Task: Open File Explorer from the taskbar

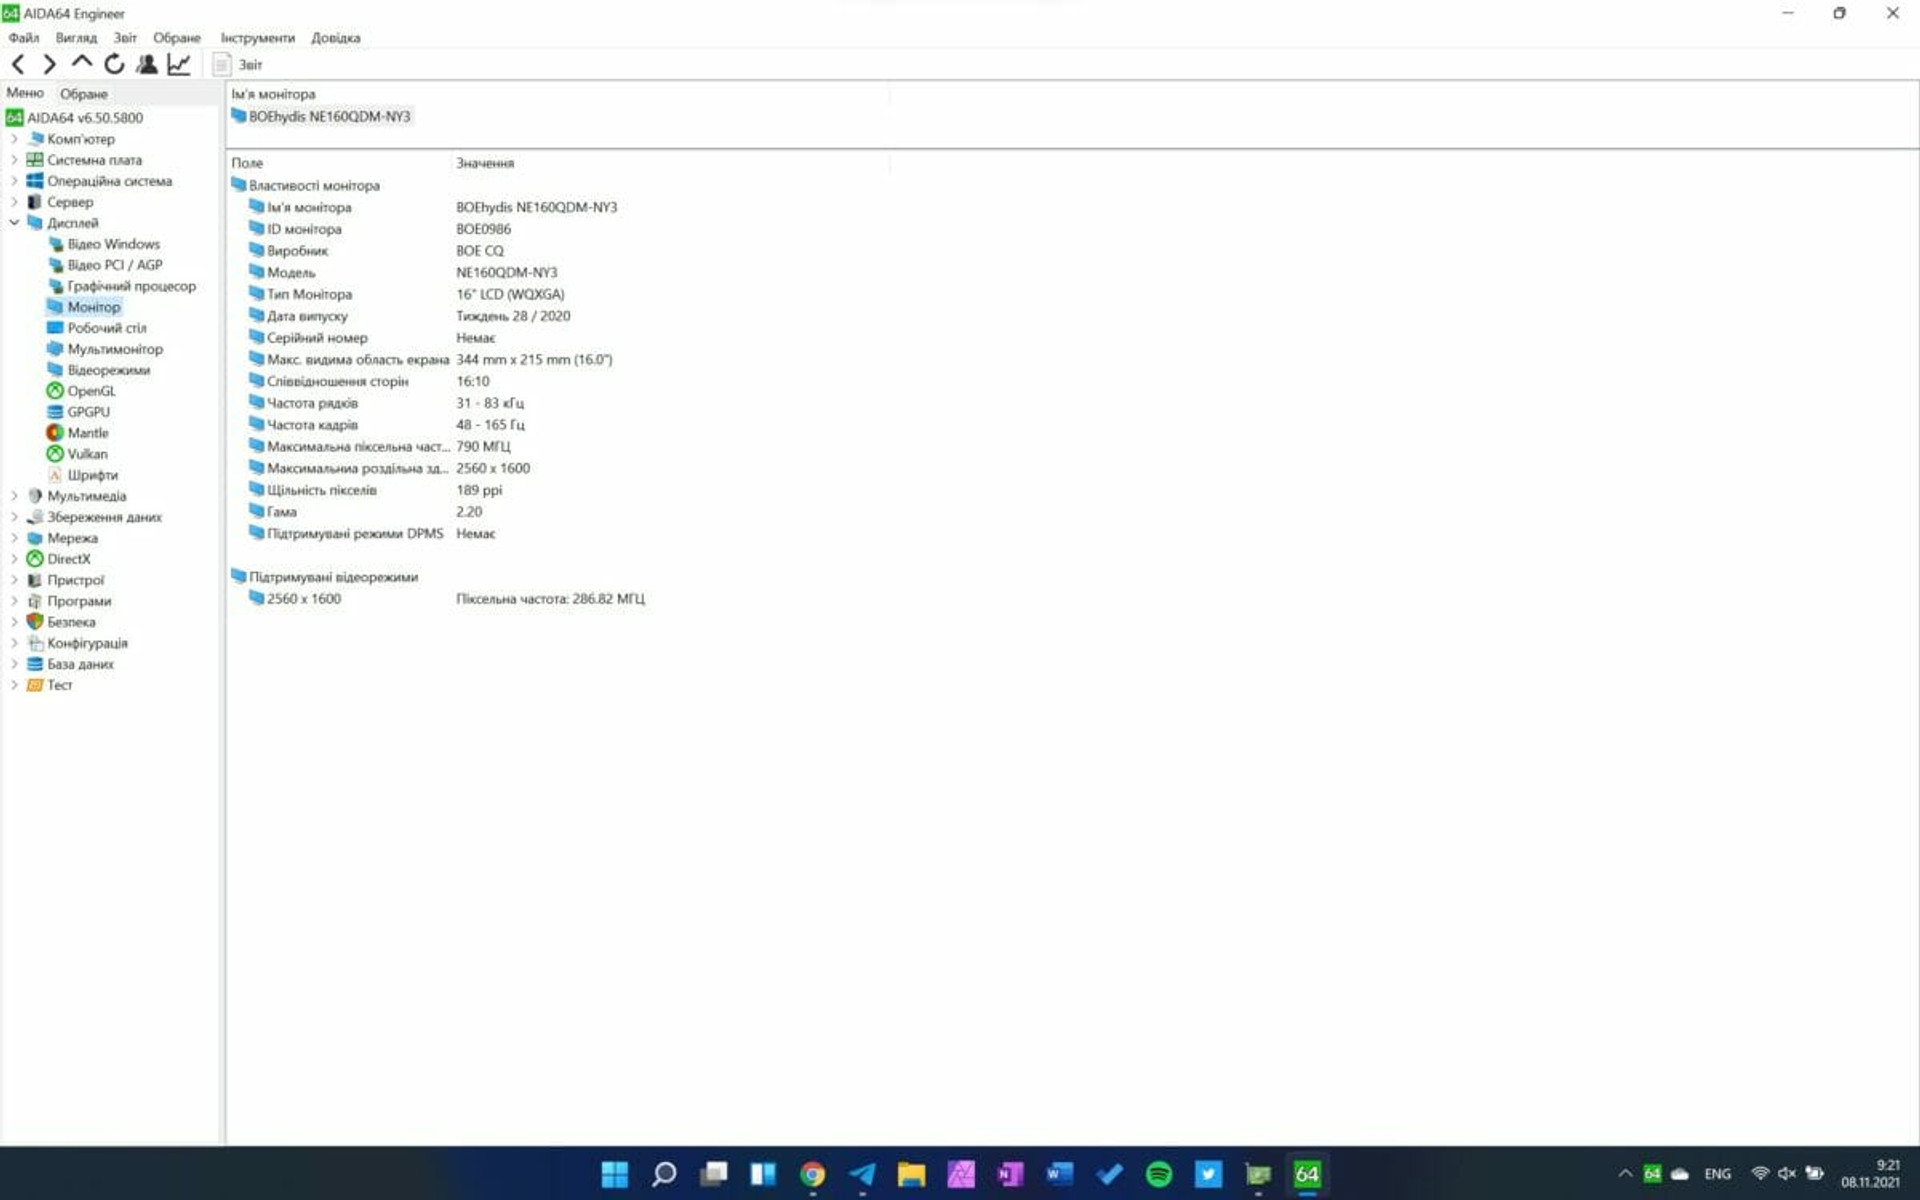Action: (x=911, y=1174)
